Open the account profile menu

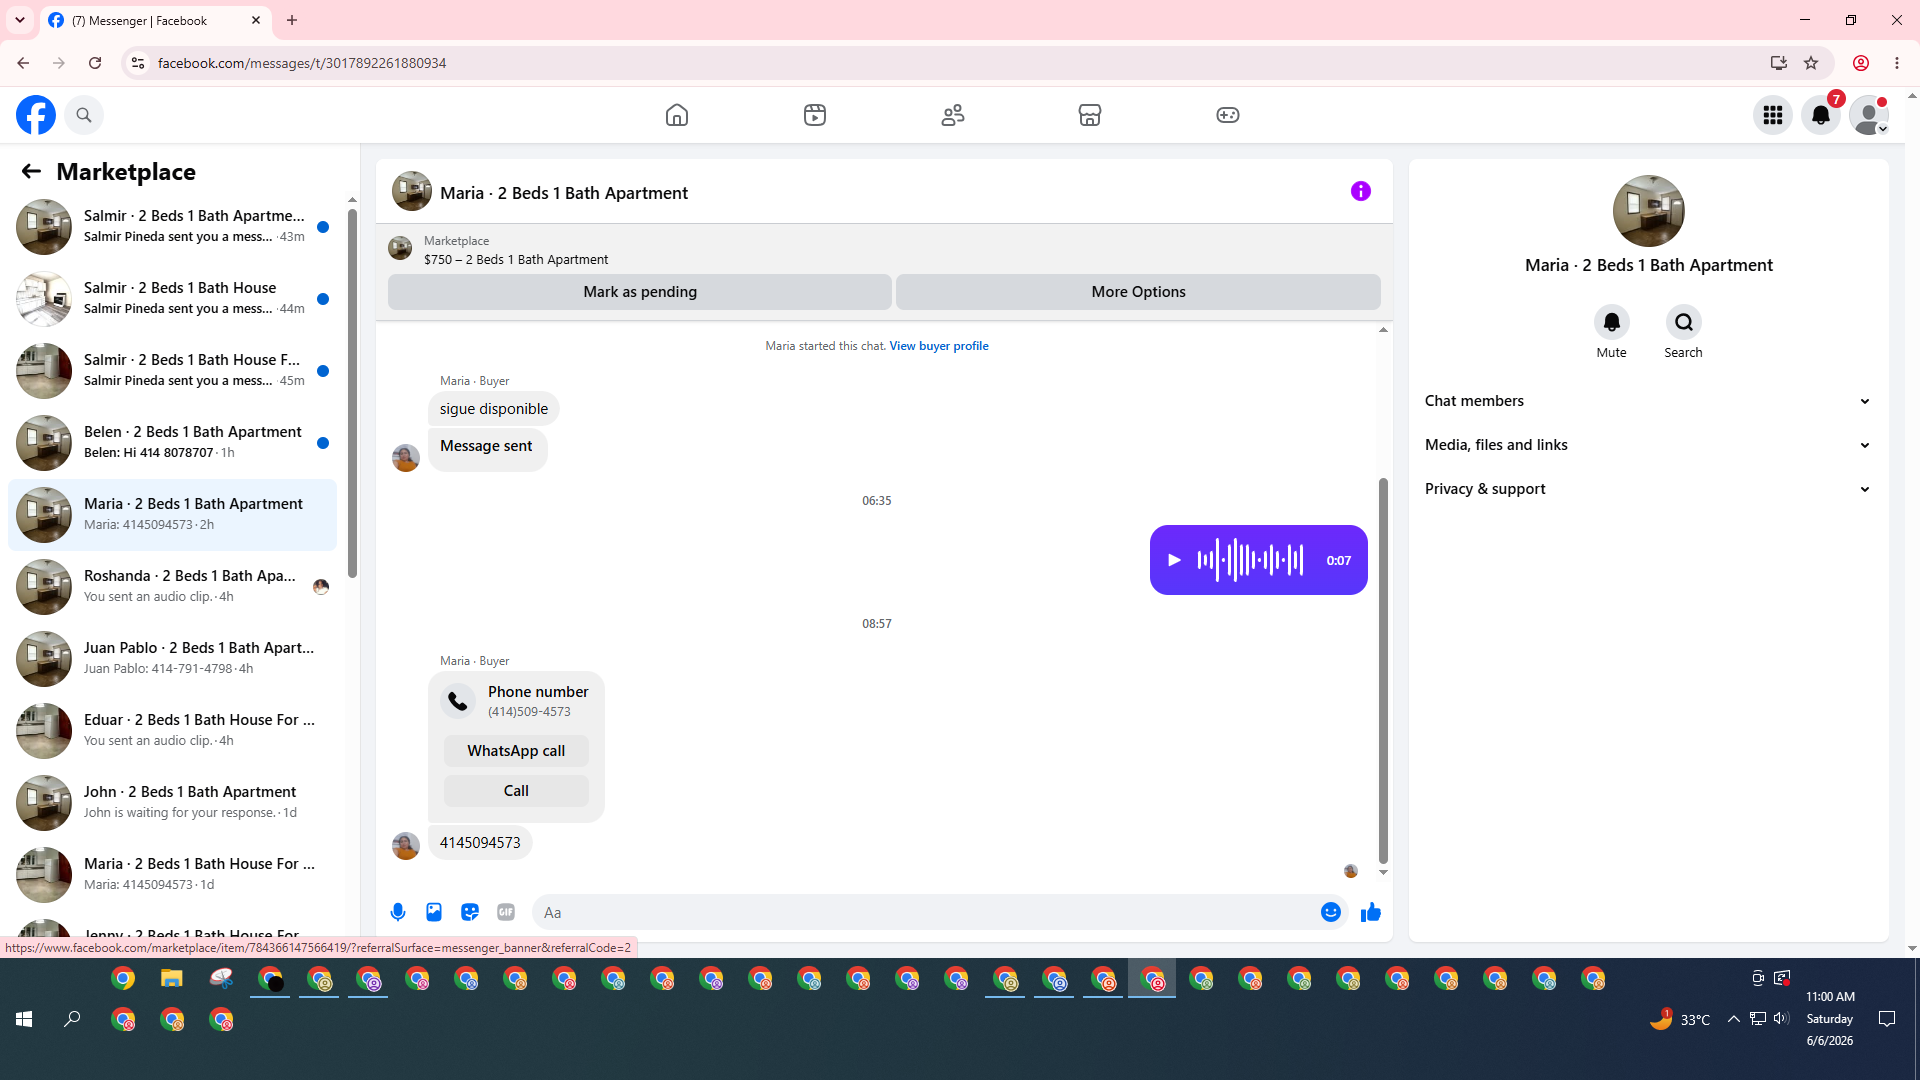click(x=1869, y=115)
